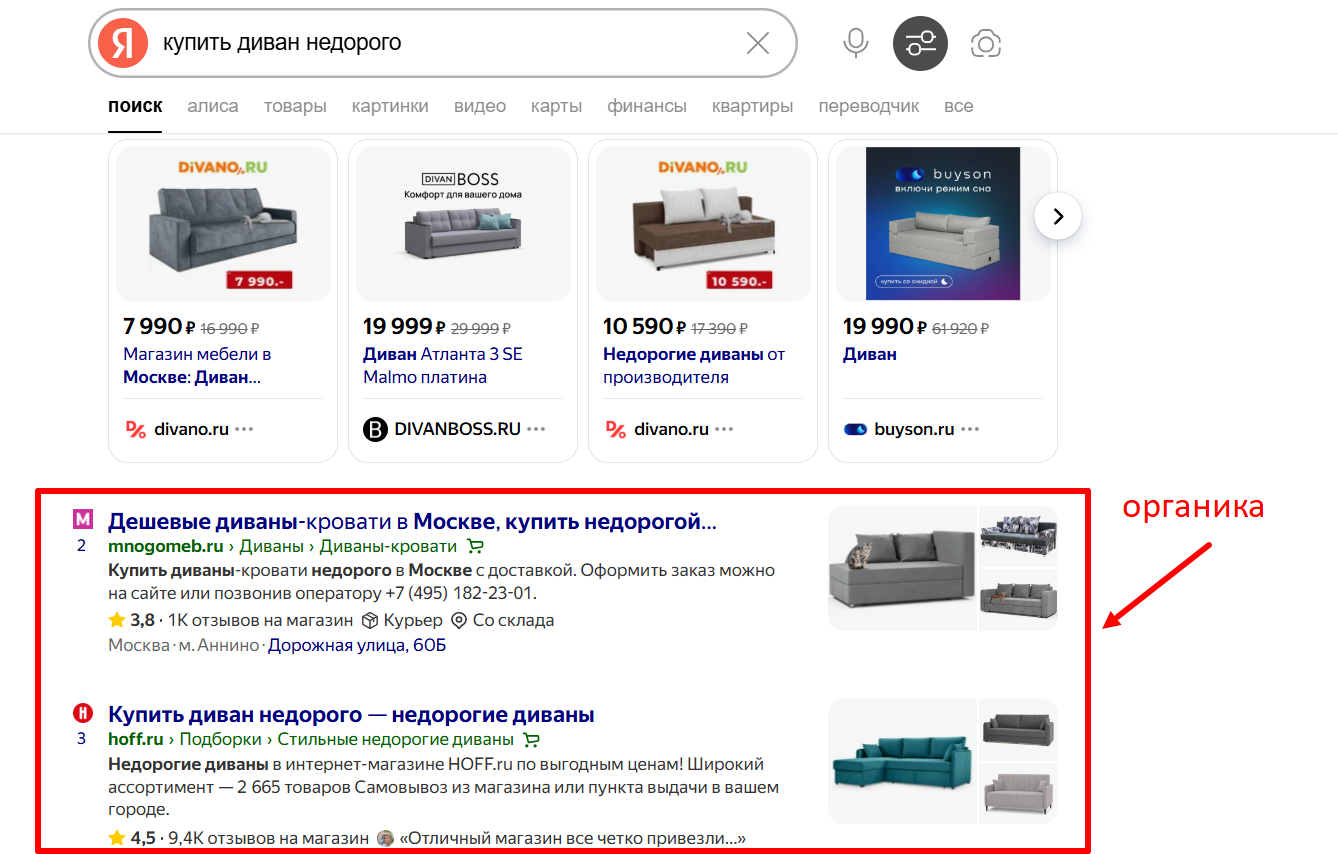Viewport: 1338px width, 854px height.
Task: Switch to 'алиса' tab
Action: [213, 106]
